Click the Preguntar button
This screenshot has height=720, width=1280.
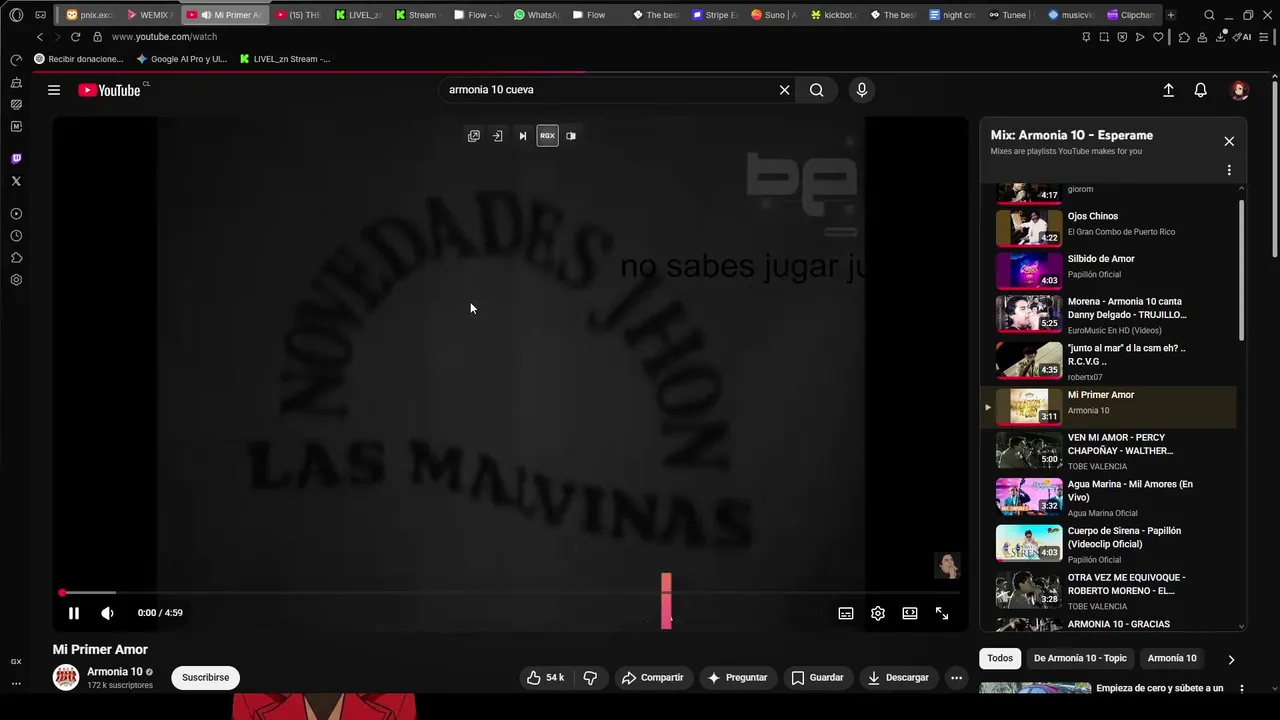(x=737, y=678)
